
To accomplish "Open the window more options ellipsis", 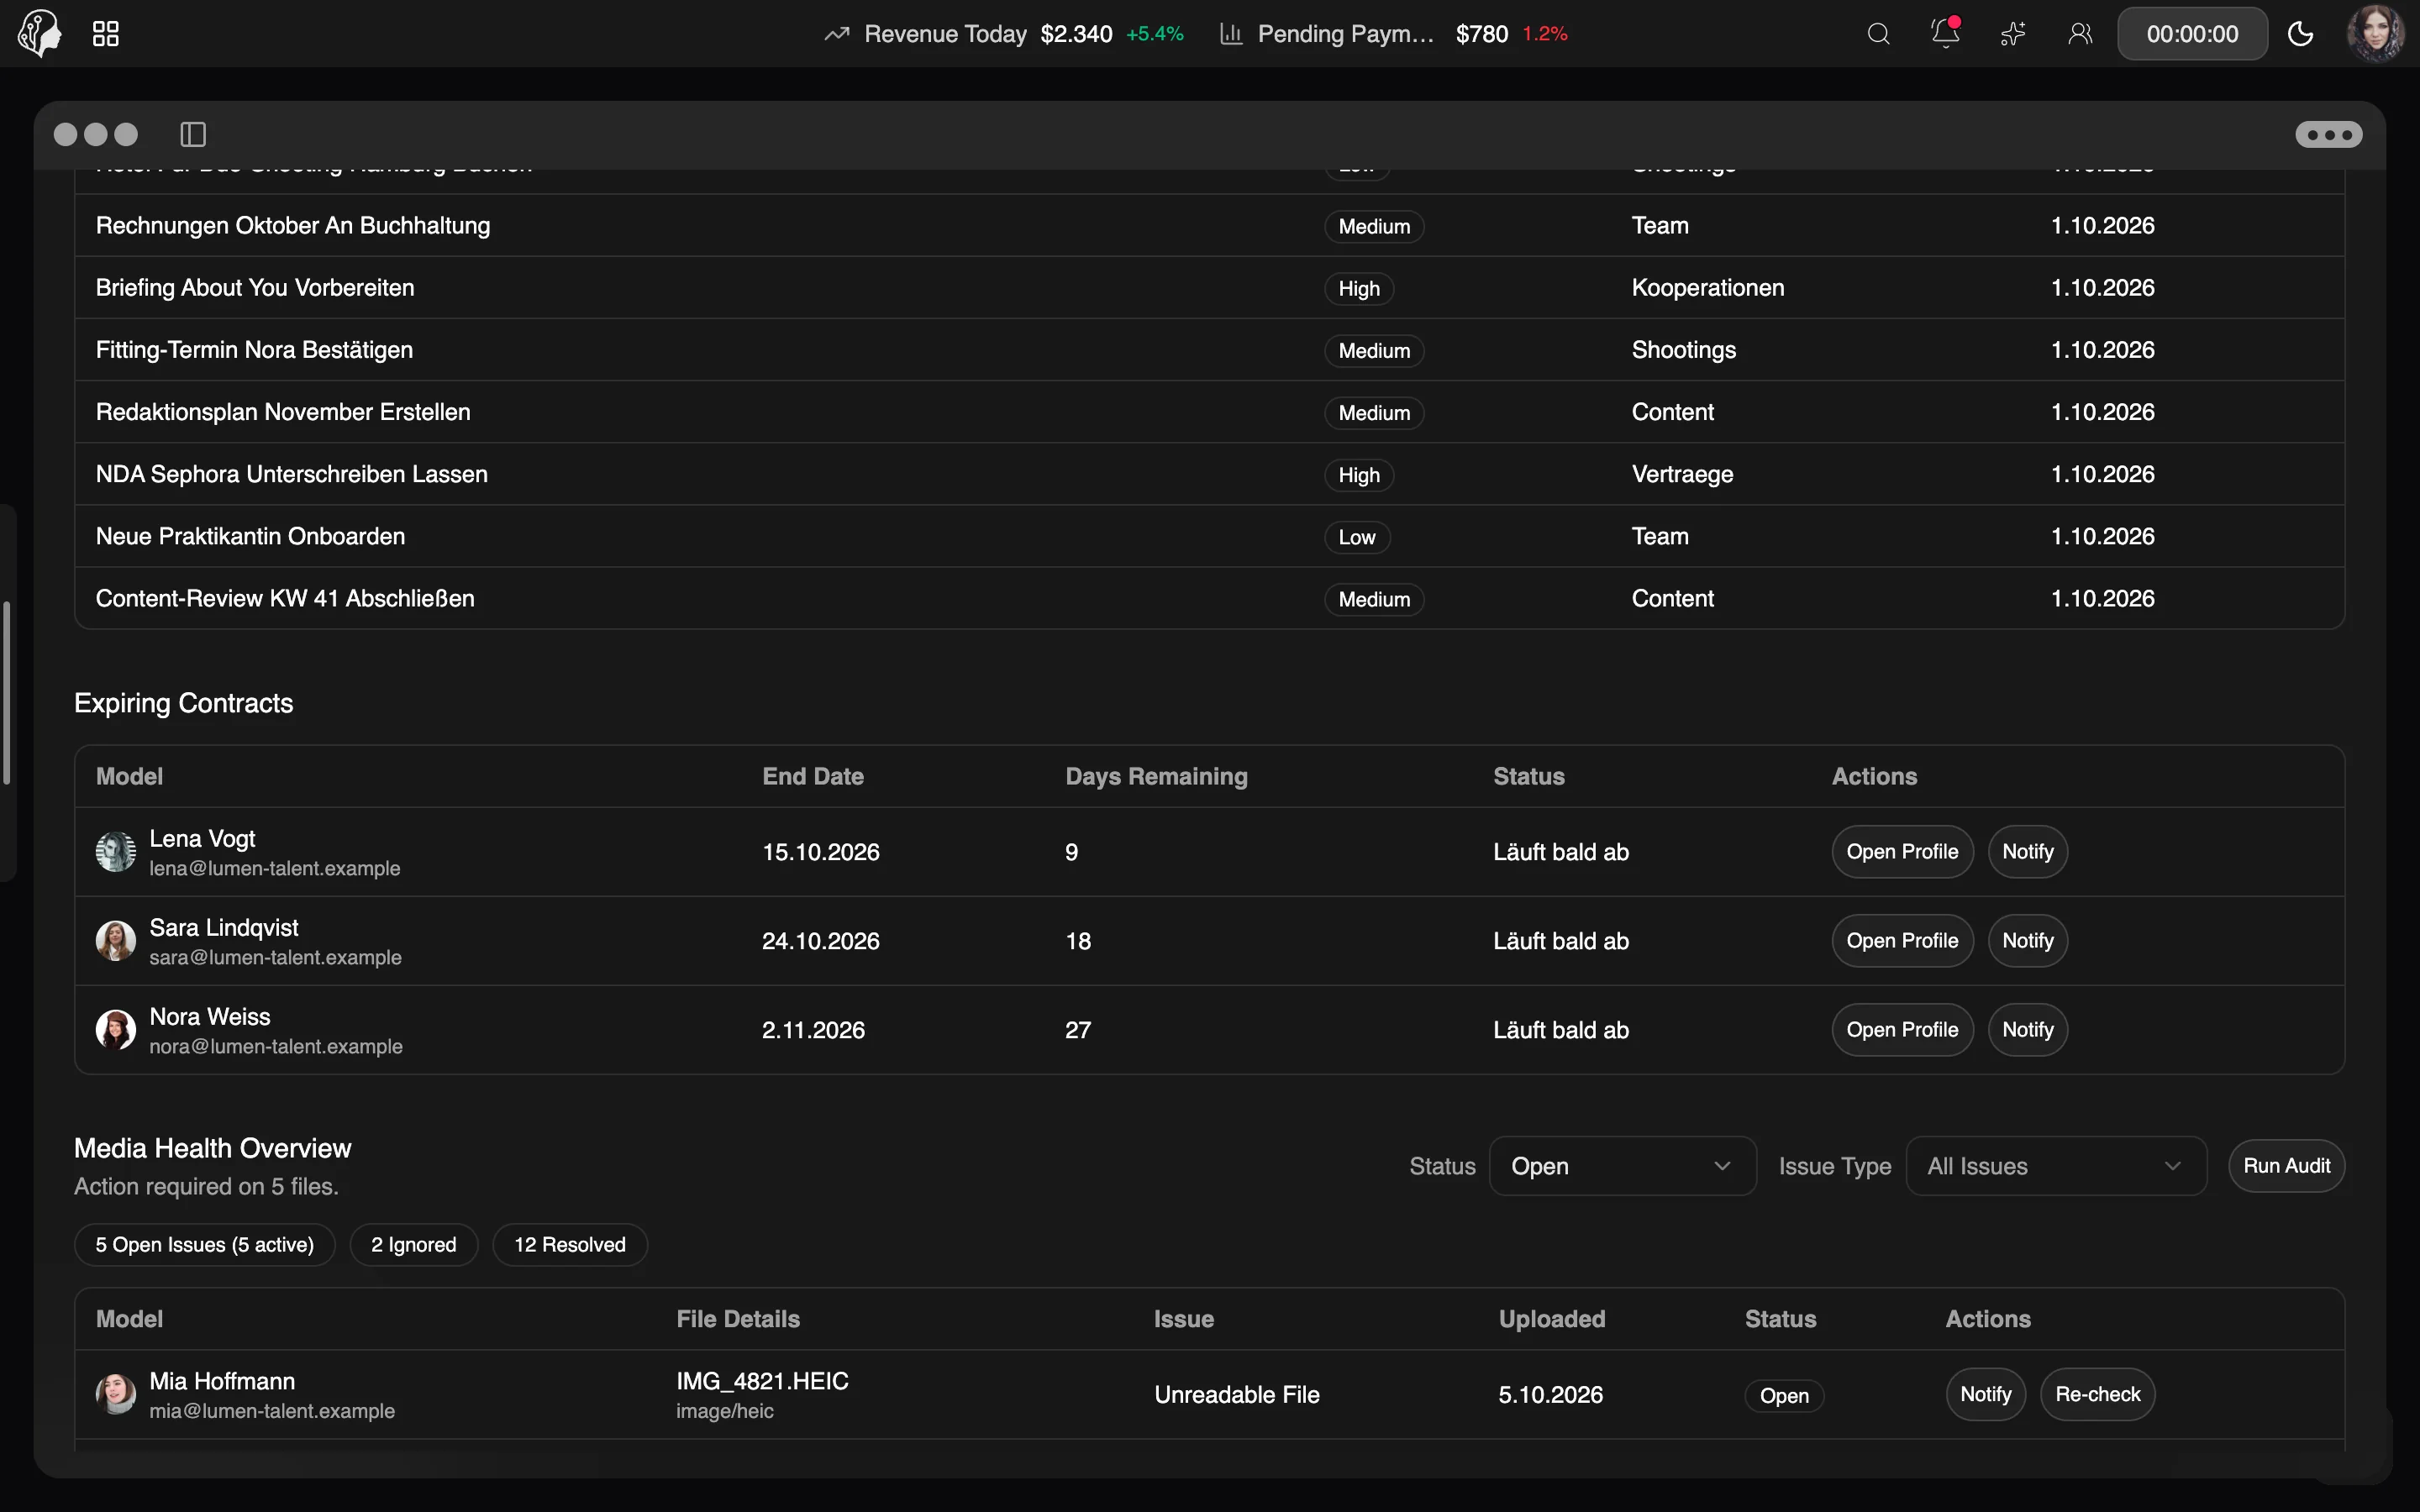I will (2328, 134).
